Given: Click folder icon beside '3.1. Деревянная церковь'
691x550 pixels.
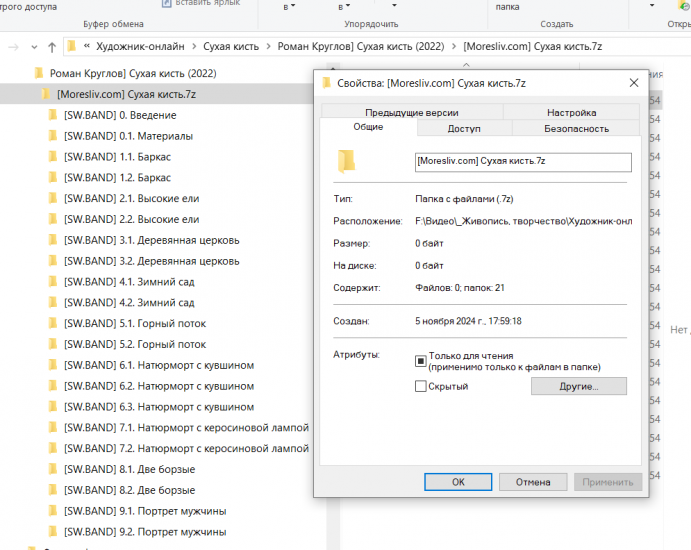Looking at the screenshot, I should pyautogui.click(x=53, y=240).
